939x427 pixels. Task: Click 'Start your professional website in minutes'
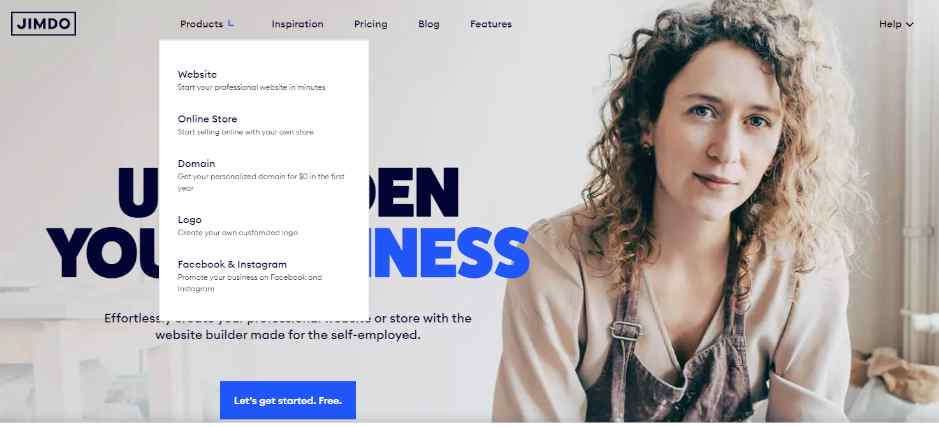pos(252,87)
